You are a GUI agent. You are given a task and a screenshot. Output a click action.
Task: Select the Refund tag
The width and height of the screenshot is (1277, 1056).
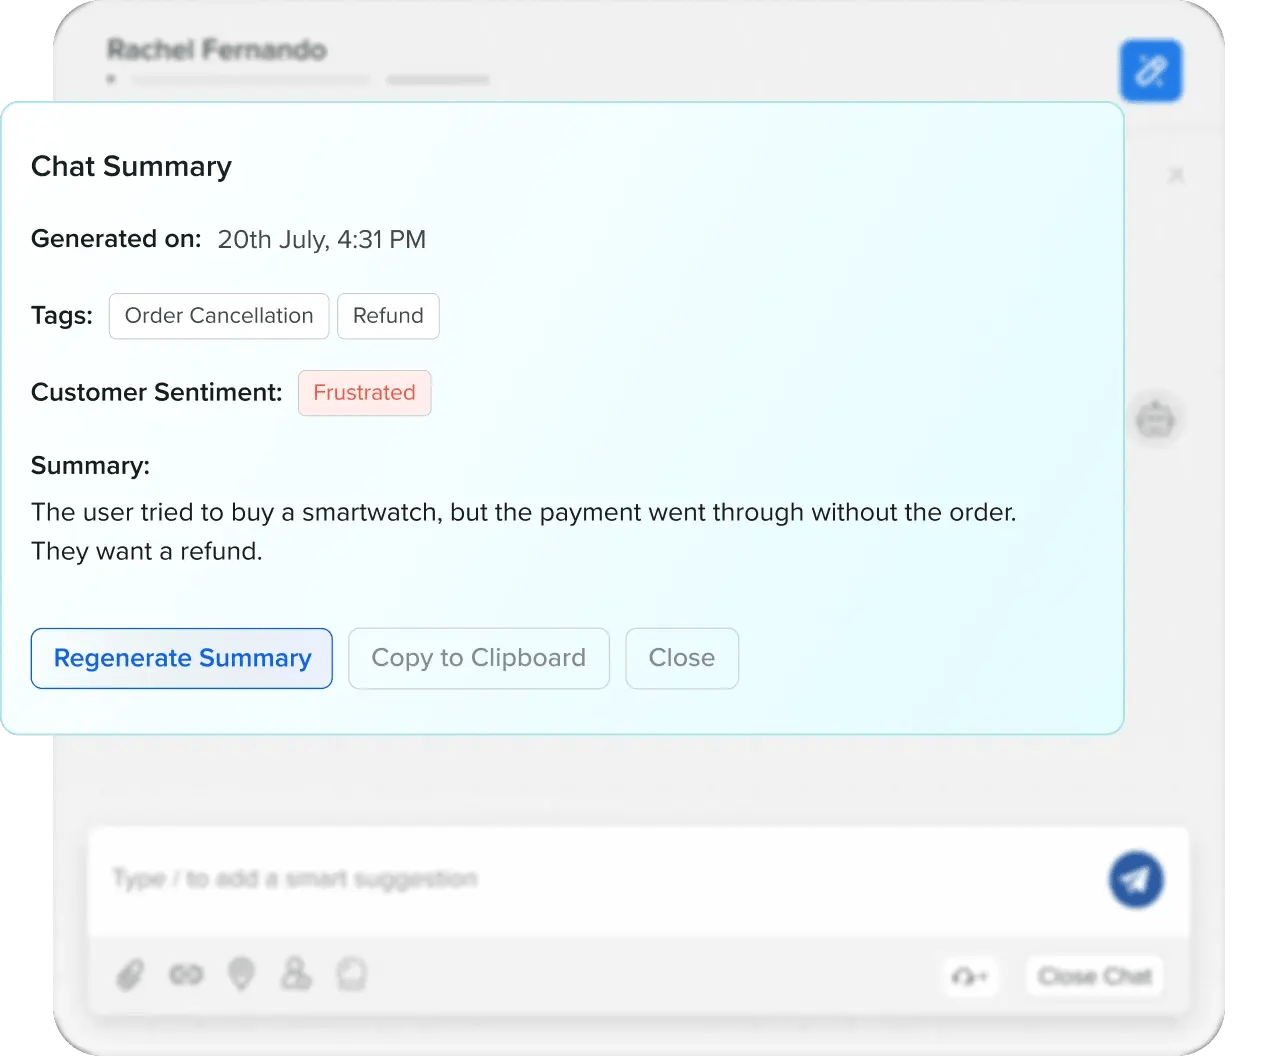point(388,316)
